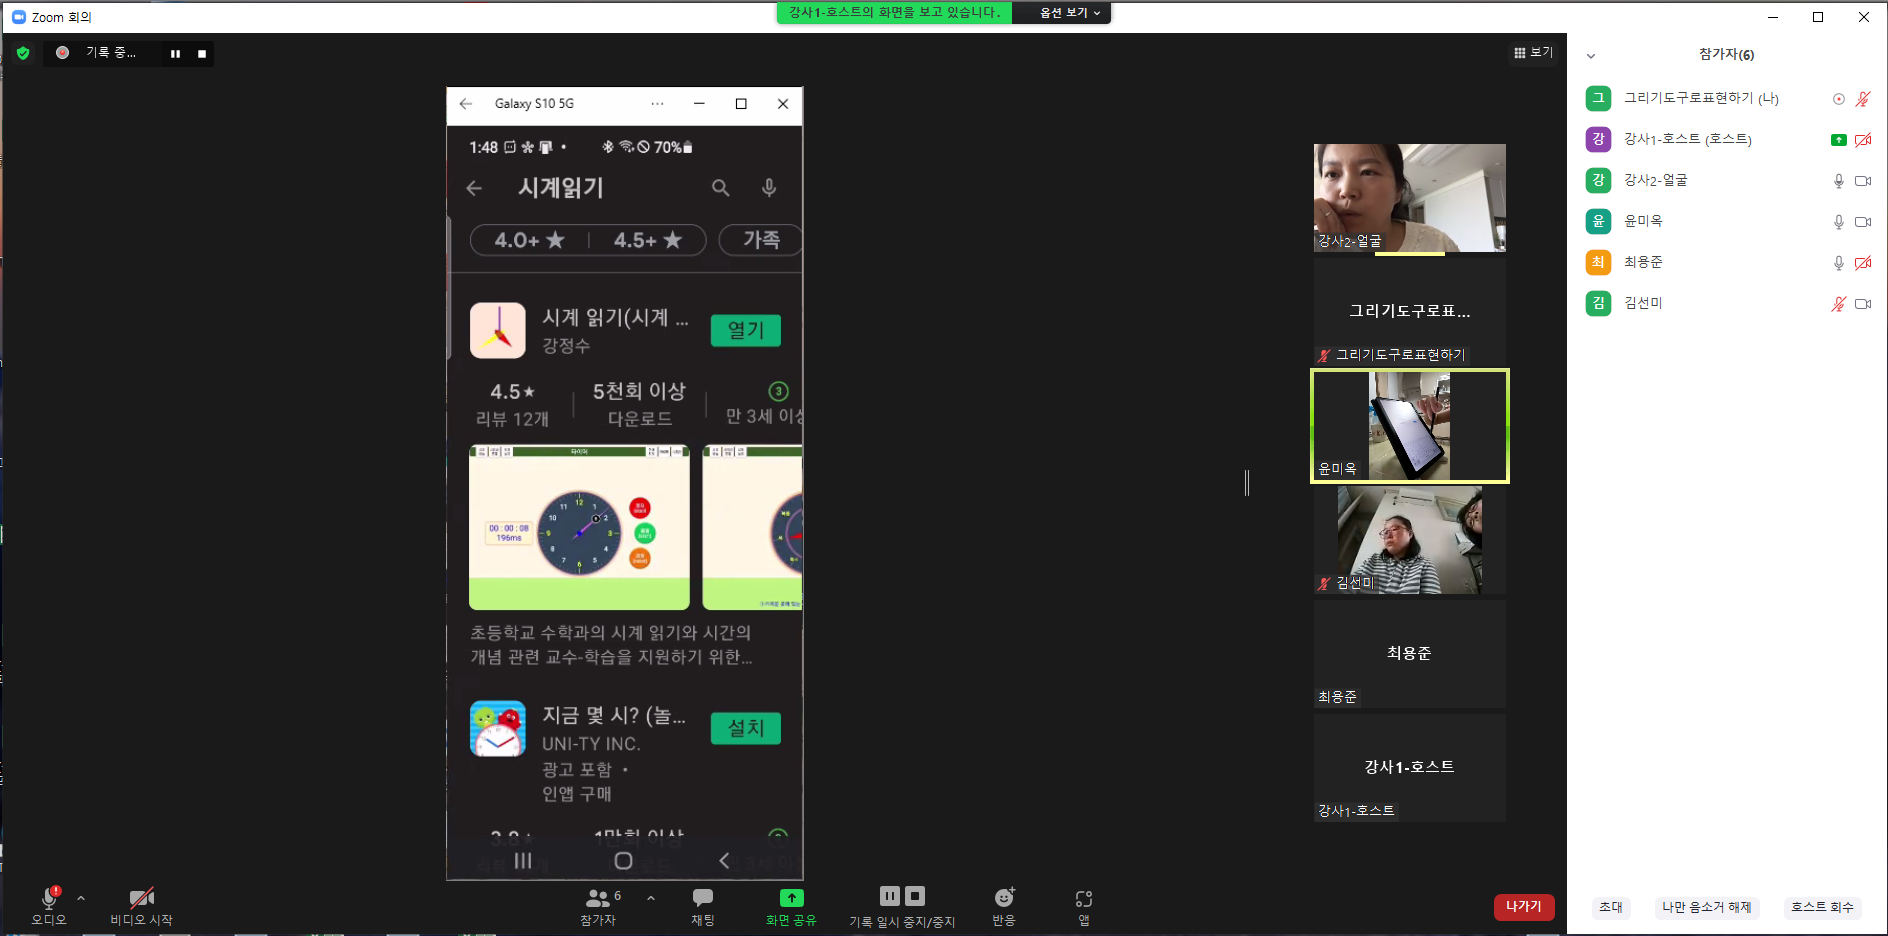
Task: Open the 옵션 보기 view options dropdown
Action: tap(1069, 13)
